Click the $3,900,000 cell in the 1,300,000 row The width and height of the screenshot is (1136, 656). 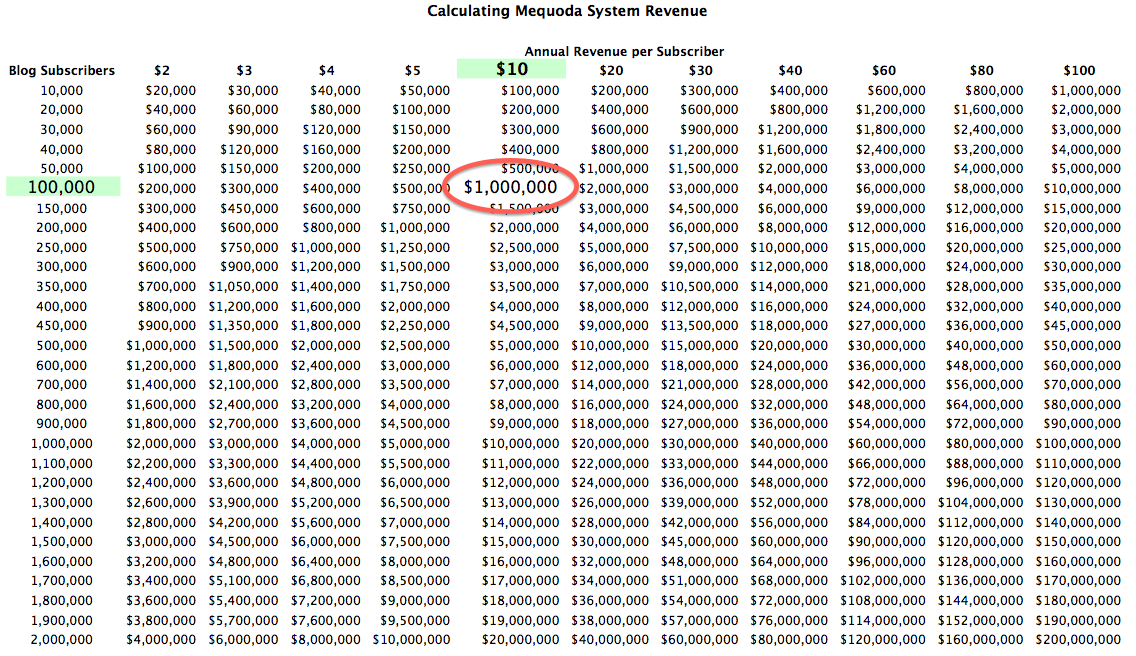243,502
